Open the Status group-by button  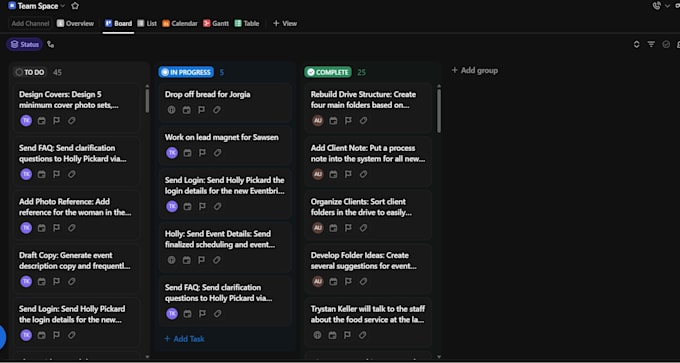tap(24, 44)
